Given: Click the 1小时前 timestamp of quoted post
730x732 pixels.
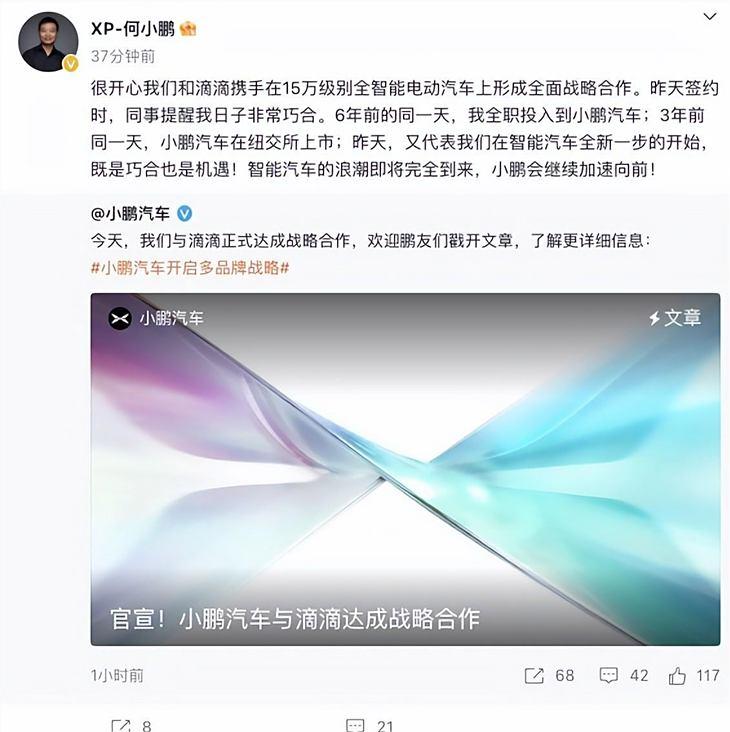Looking at the screenshot, I should point(117,676).
